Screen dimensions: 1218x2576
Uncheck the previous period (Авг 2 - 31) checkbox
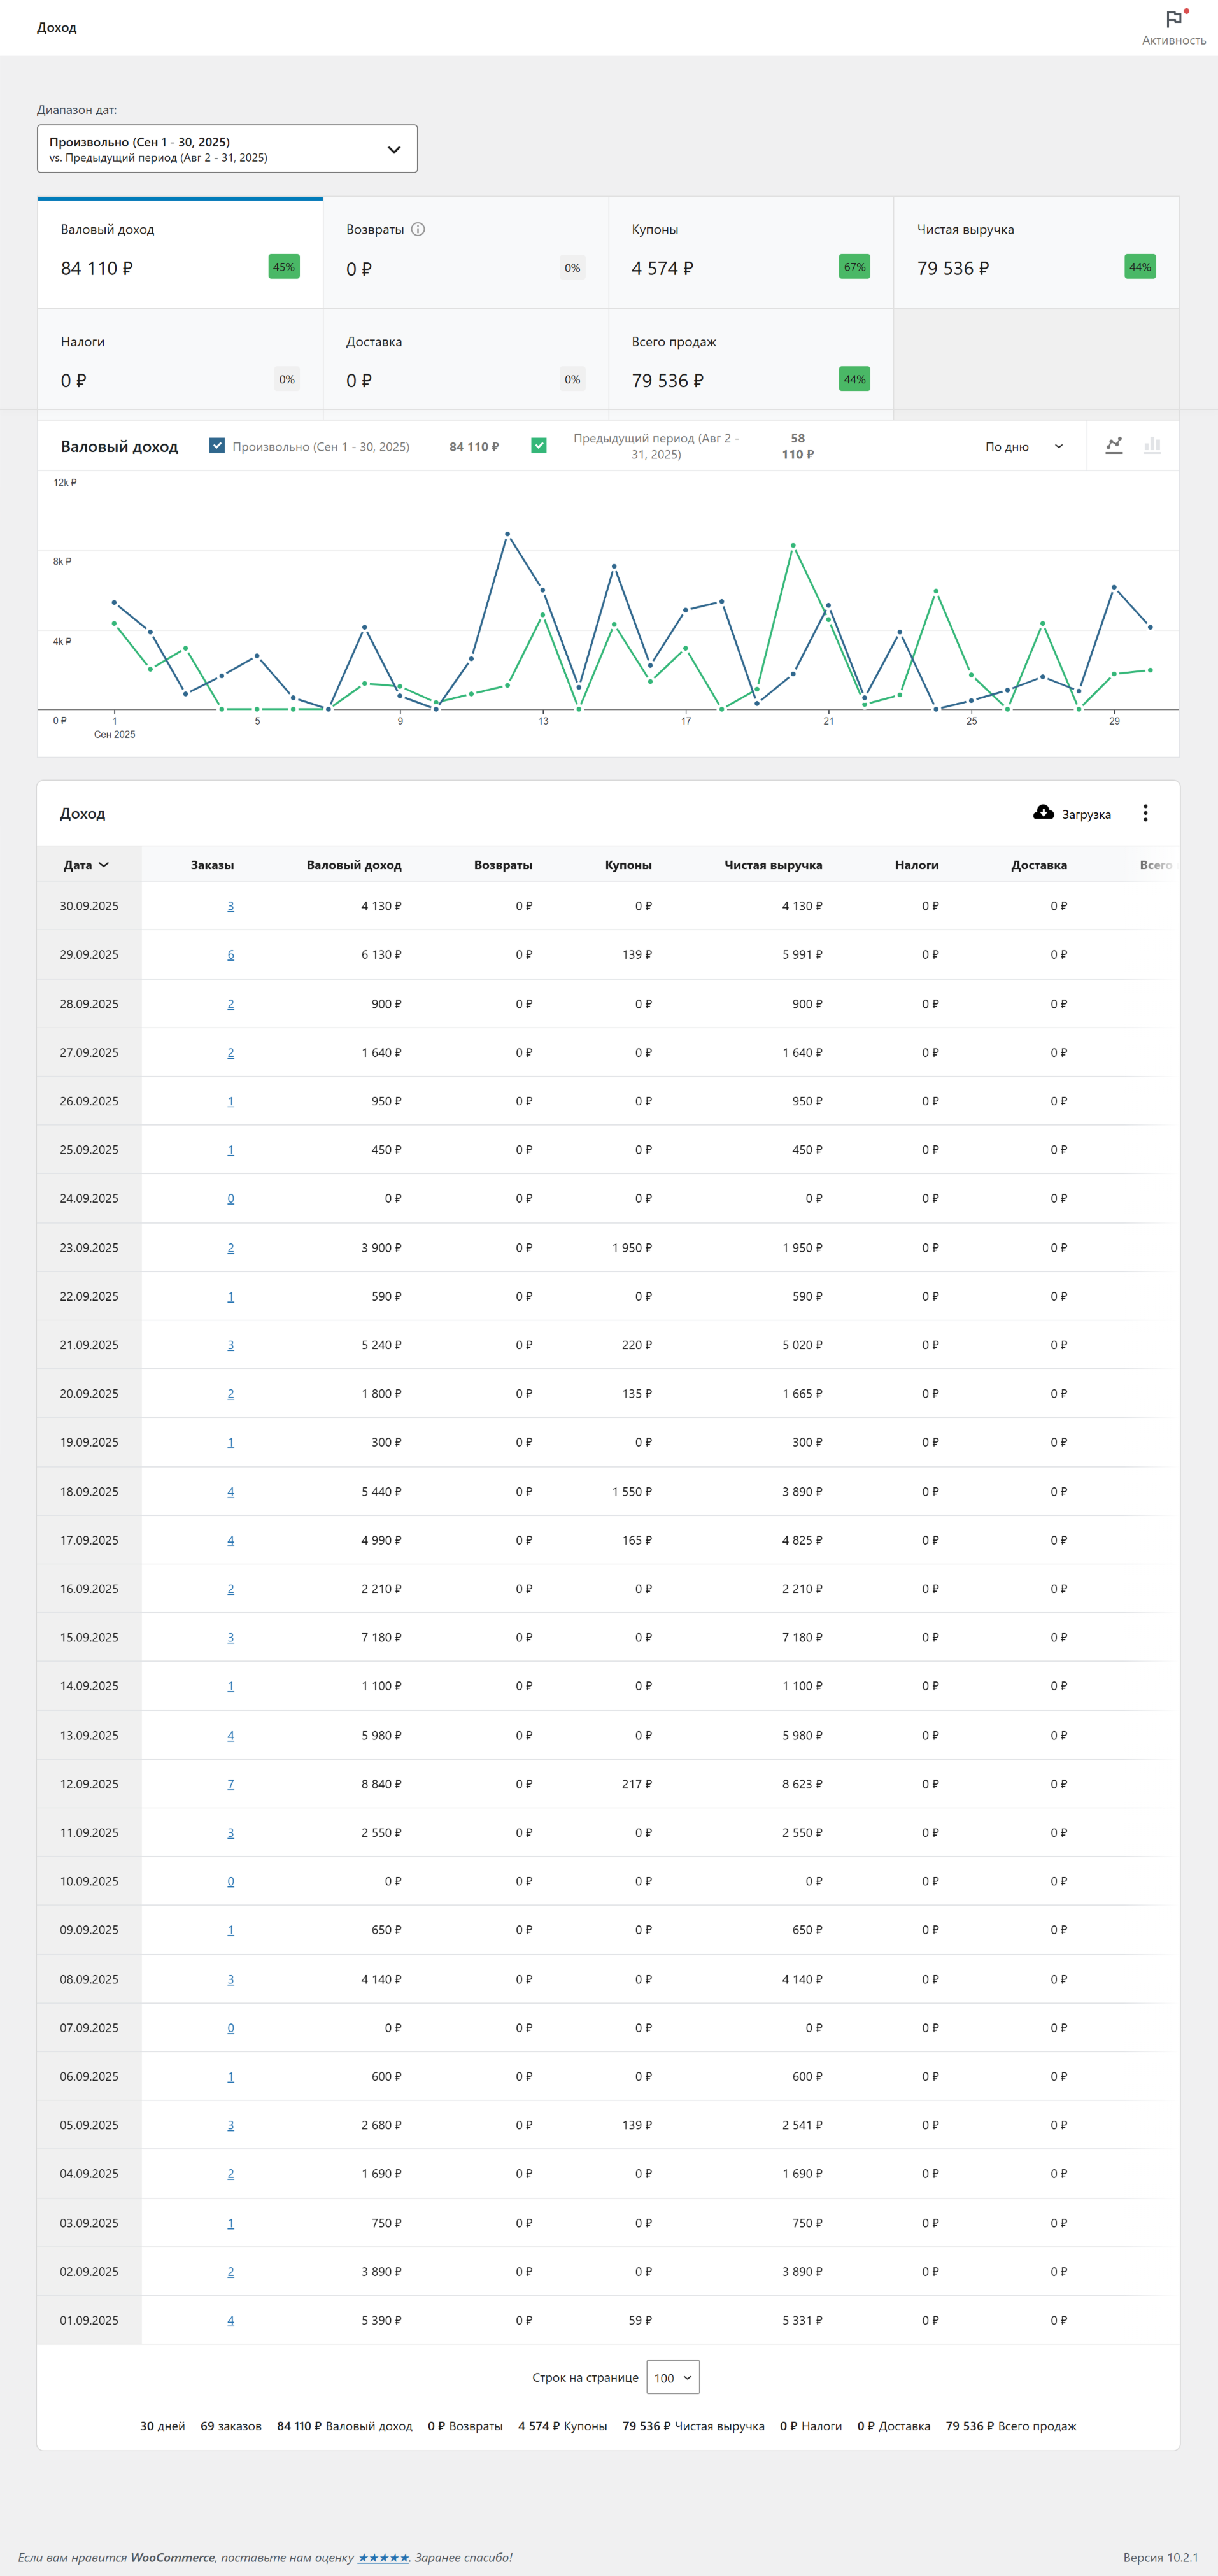[539, 446]
